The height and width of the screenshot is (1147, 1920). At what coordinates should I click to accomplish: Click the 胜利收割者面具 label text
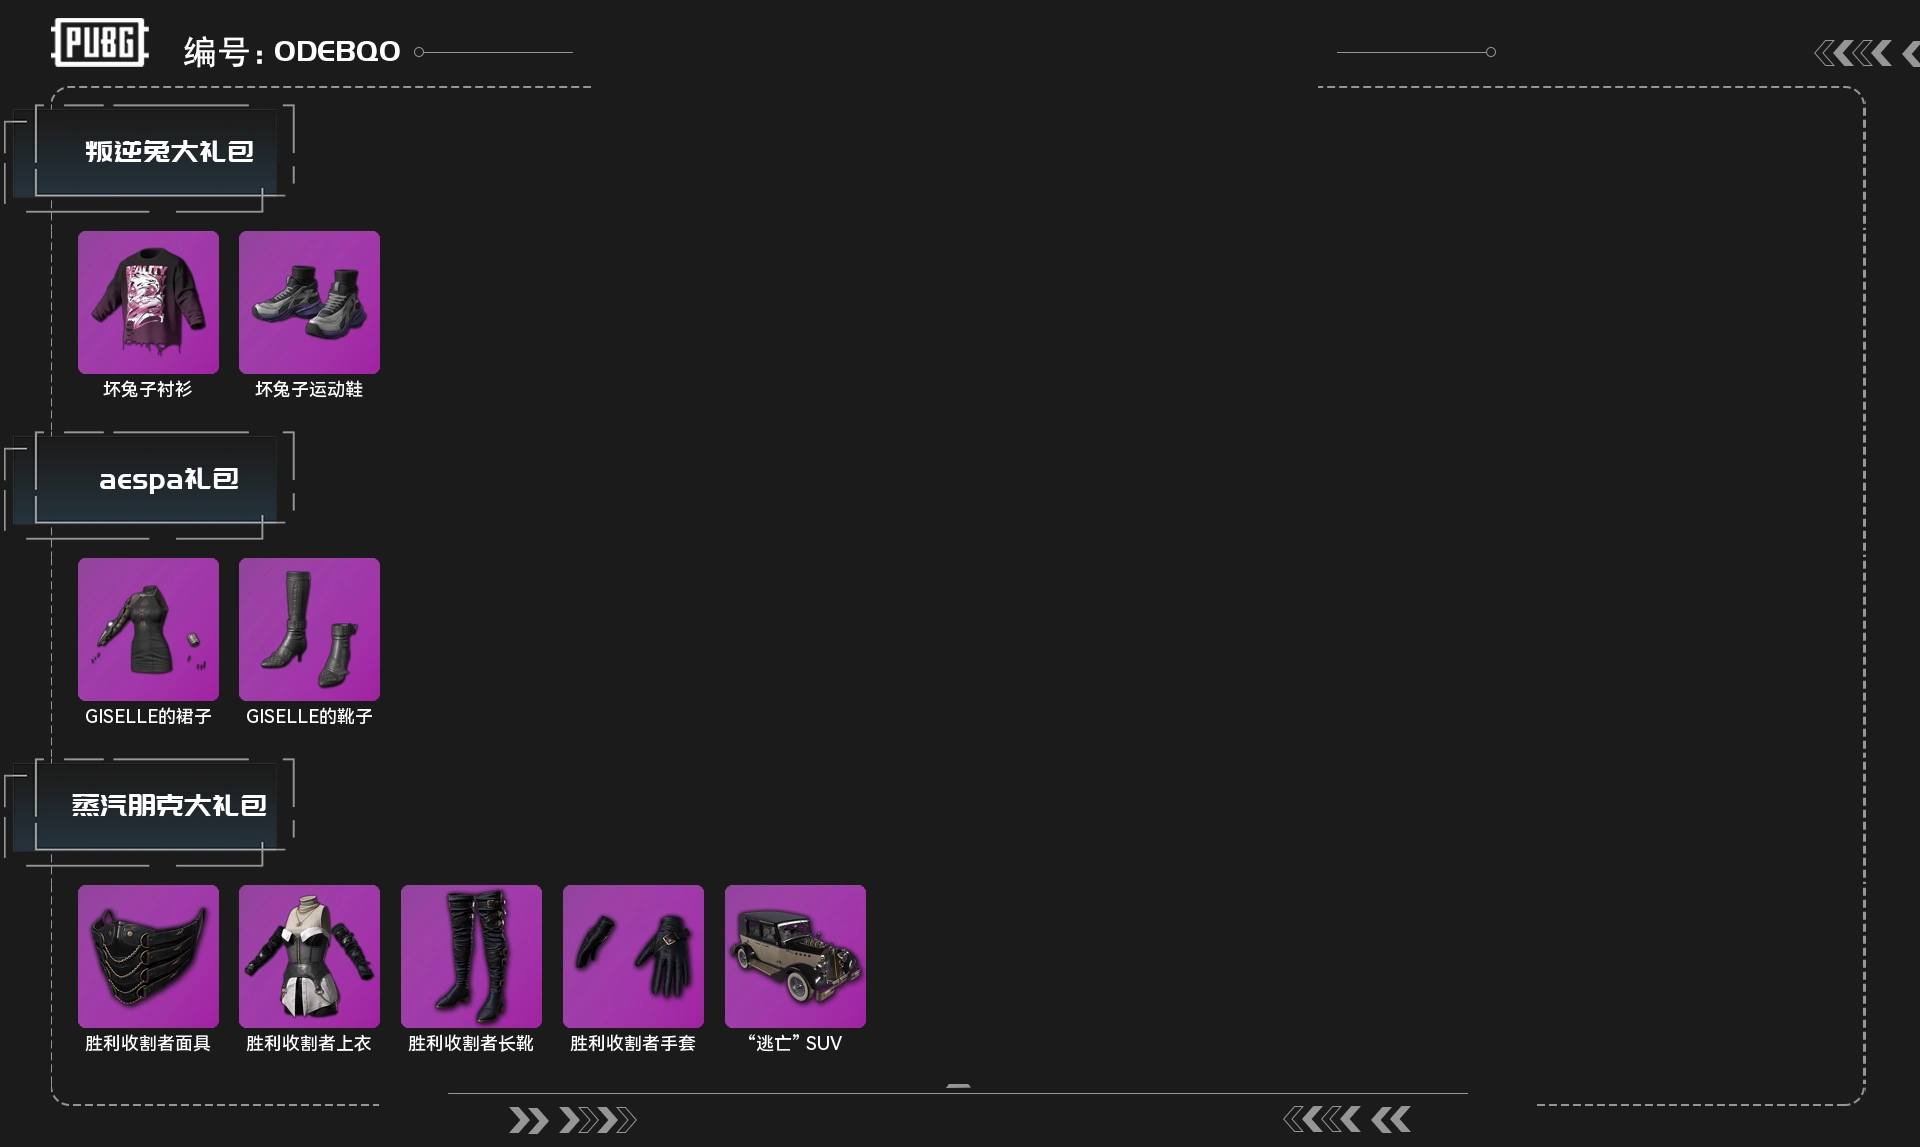coord(148,1043)
